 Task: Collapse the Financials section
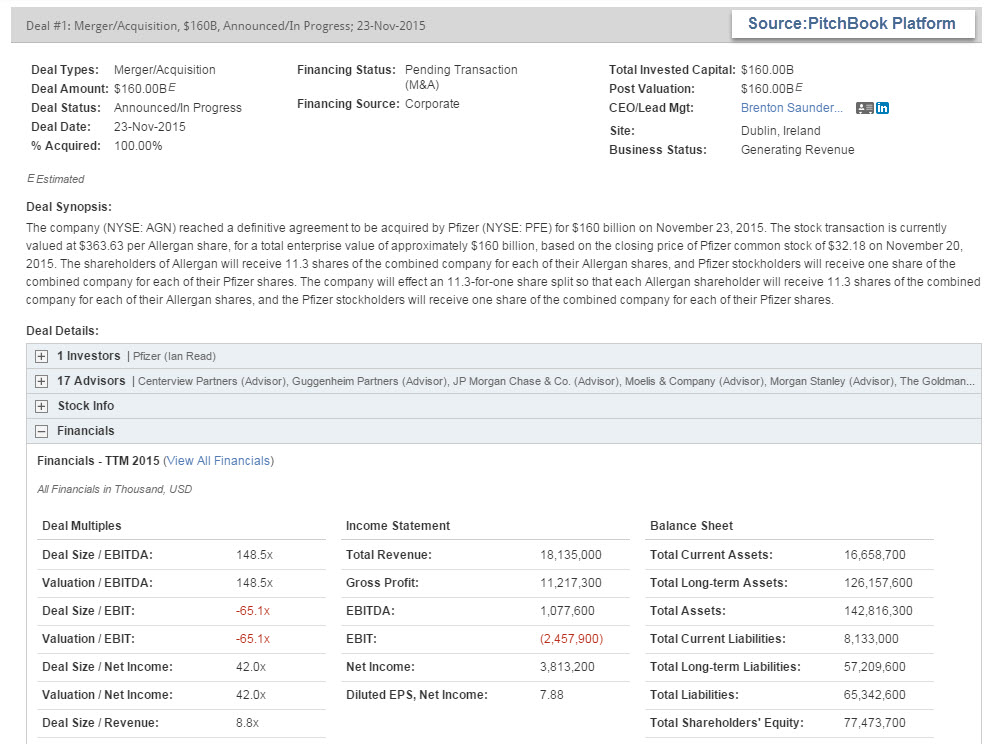click(x=42, y=432)
